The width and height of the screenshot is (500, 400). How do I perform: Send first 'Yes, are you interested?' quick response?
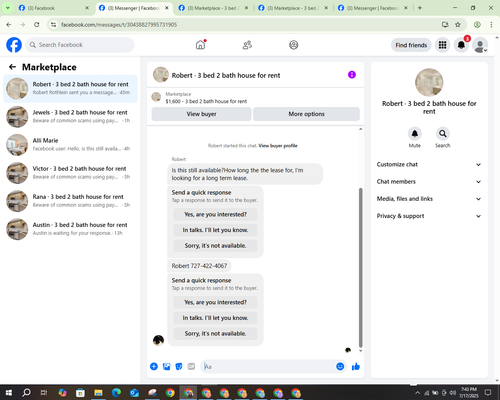tap(215, 214)
